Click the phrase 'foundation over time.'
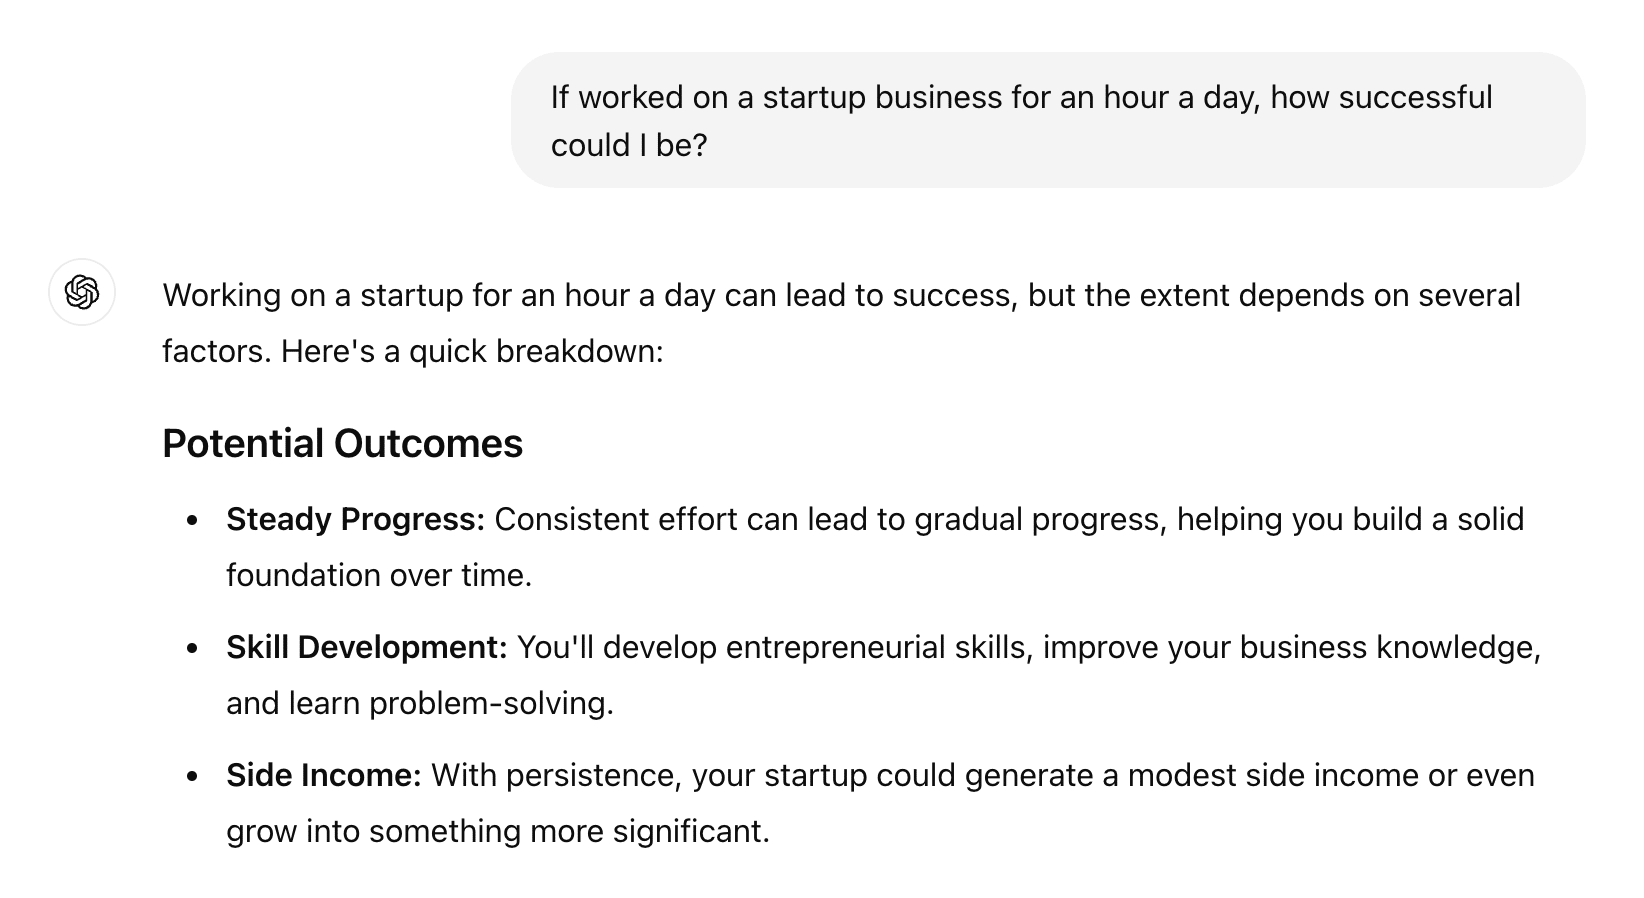Viewport: 1644px width, 898px height. pos(379,576)
